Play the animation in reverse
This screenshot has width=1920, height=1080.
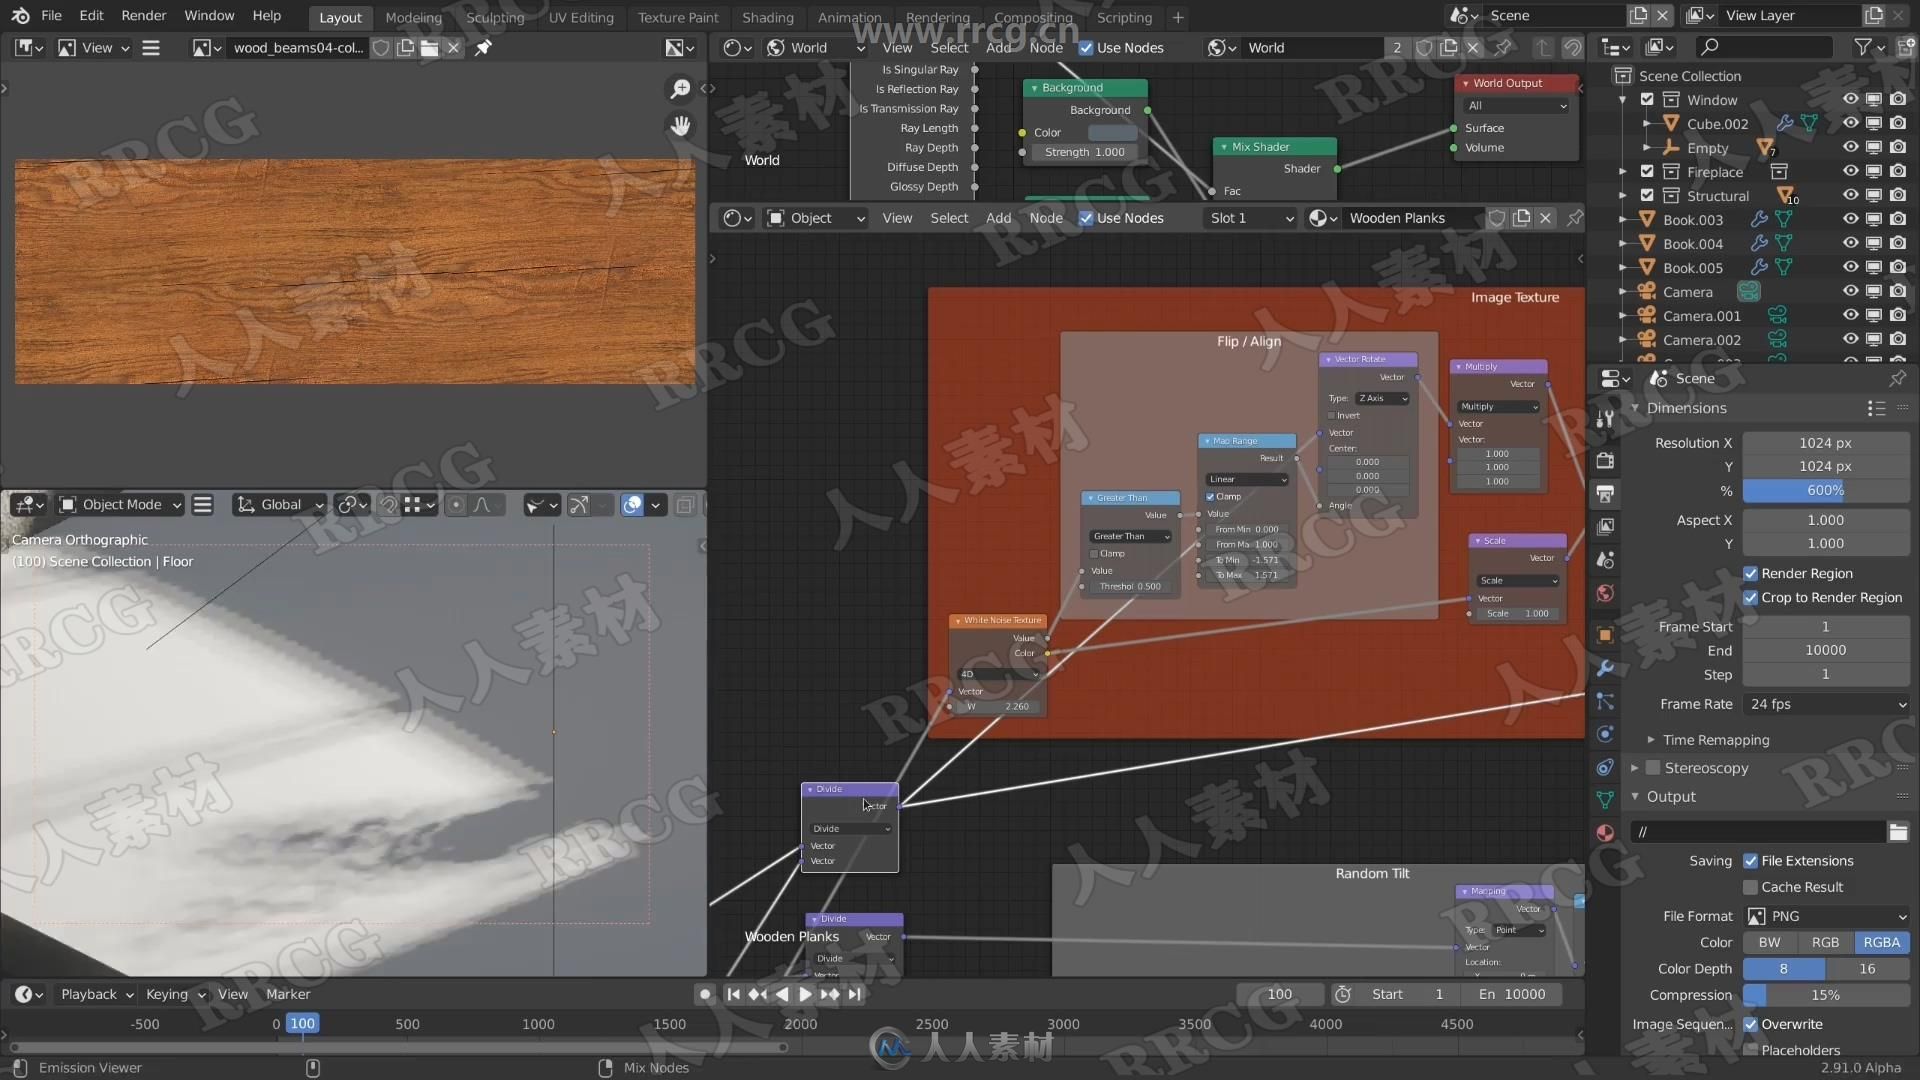click(x=782, y=994)
